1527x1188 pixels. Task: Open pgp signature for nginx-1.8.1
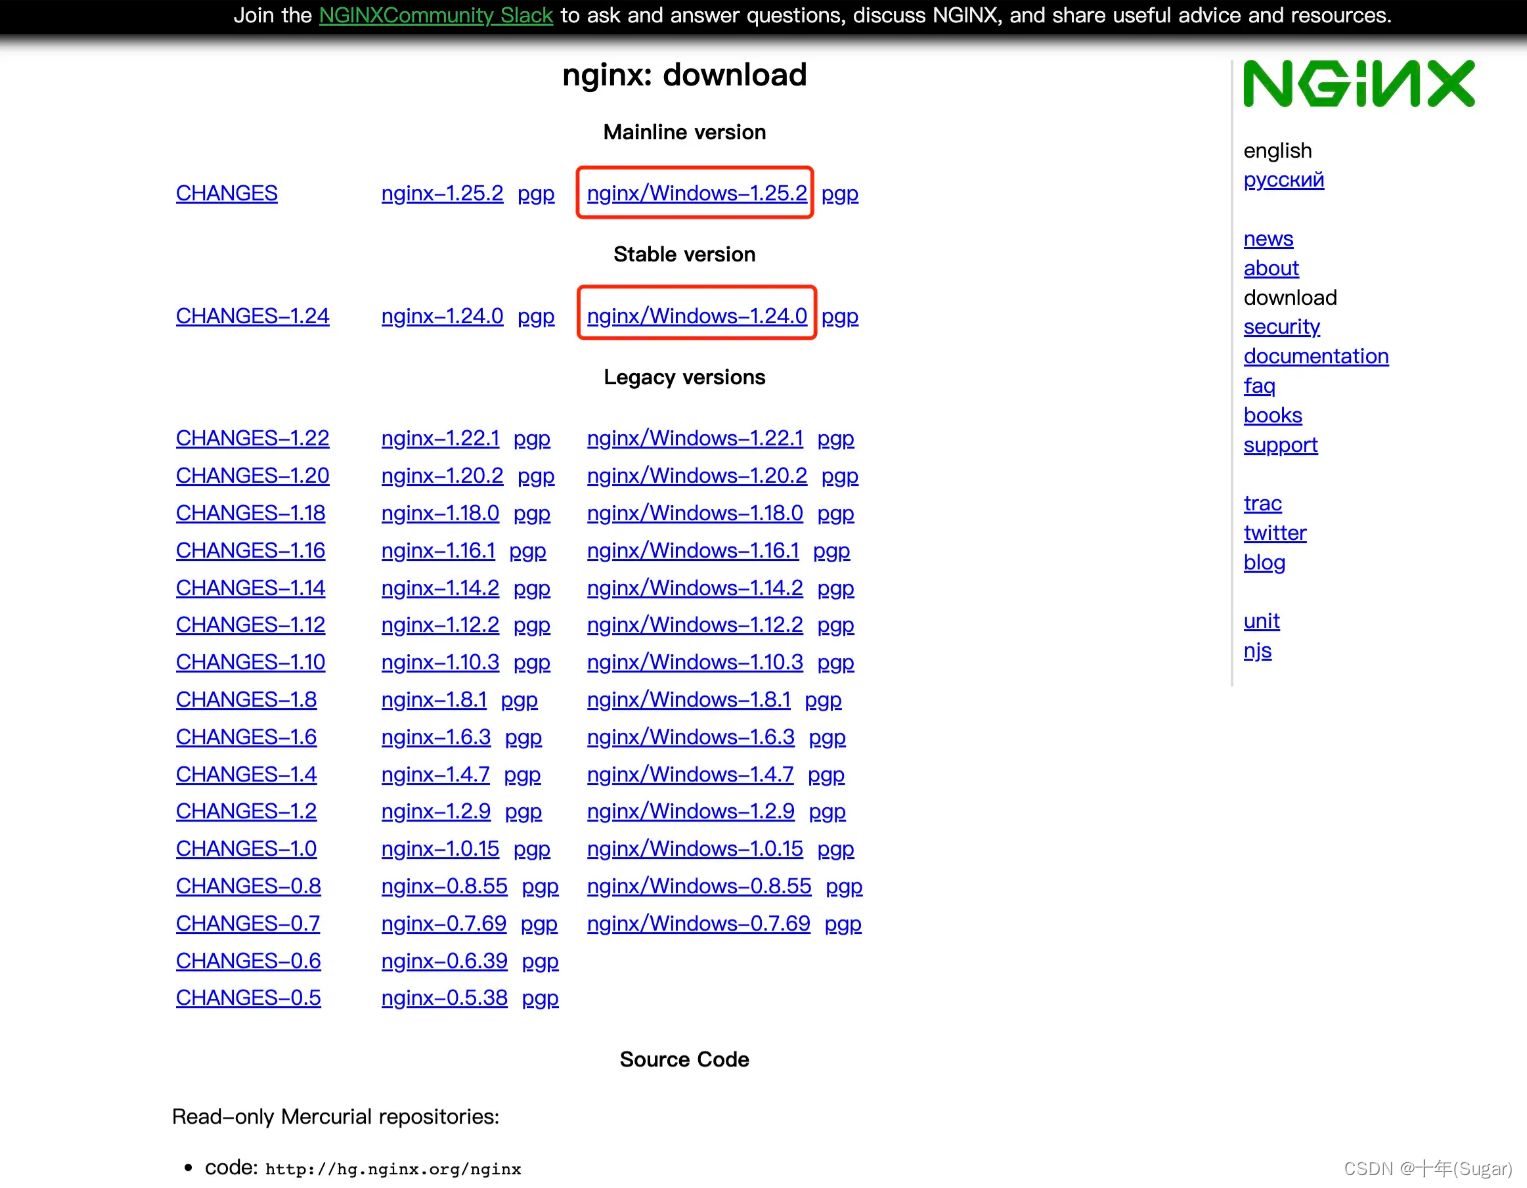coord(519,701)
